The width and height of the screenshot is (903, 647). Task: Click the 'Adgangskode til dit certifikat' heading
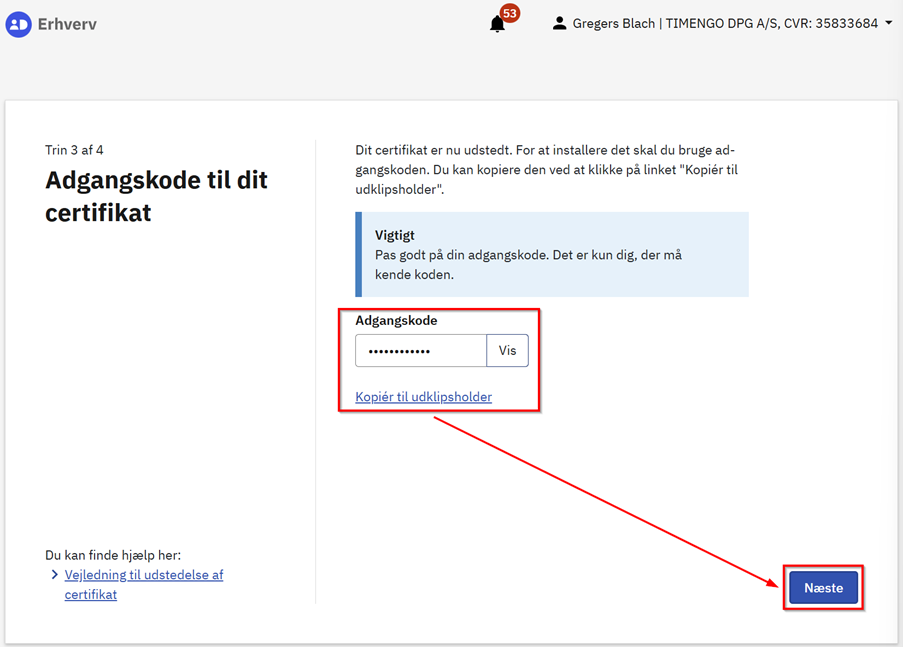[156, 196]
